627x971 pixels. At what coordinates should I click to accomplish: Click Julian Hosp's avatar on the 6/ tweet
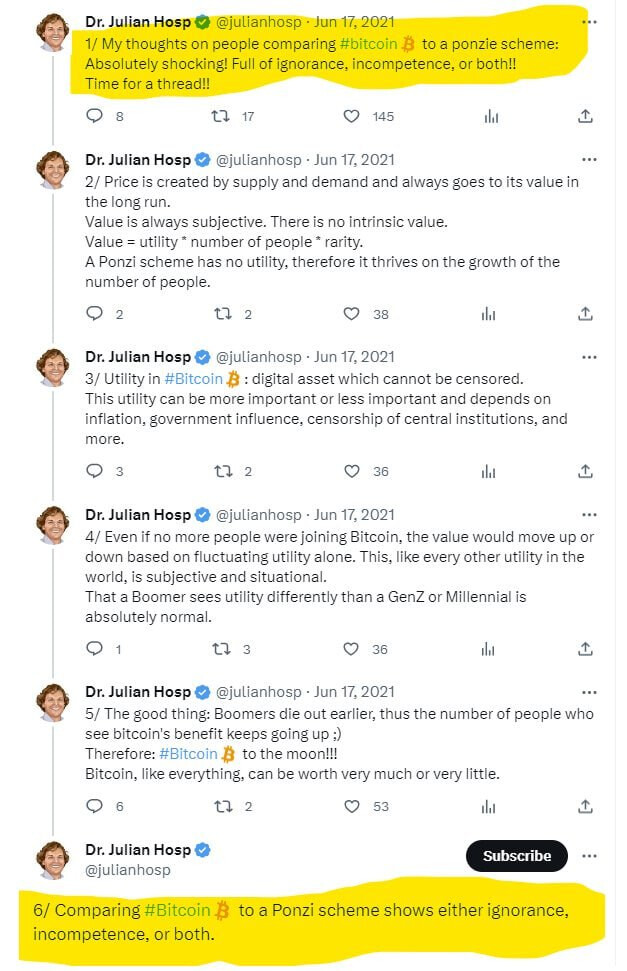[x=53, y=860]
